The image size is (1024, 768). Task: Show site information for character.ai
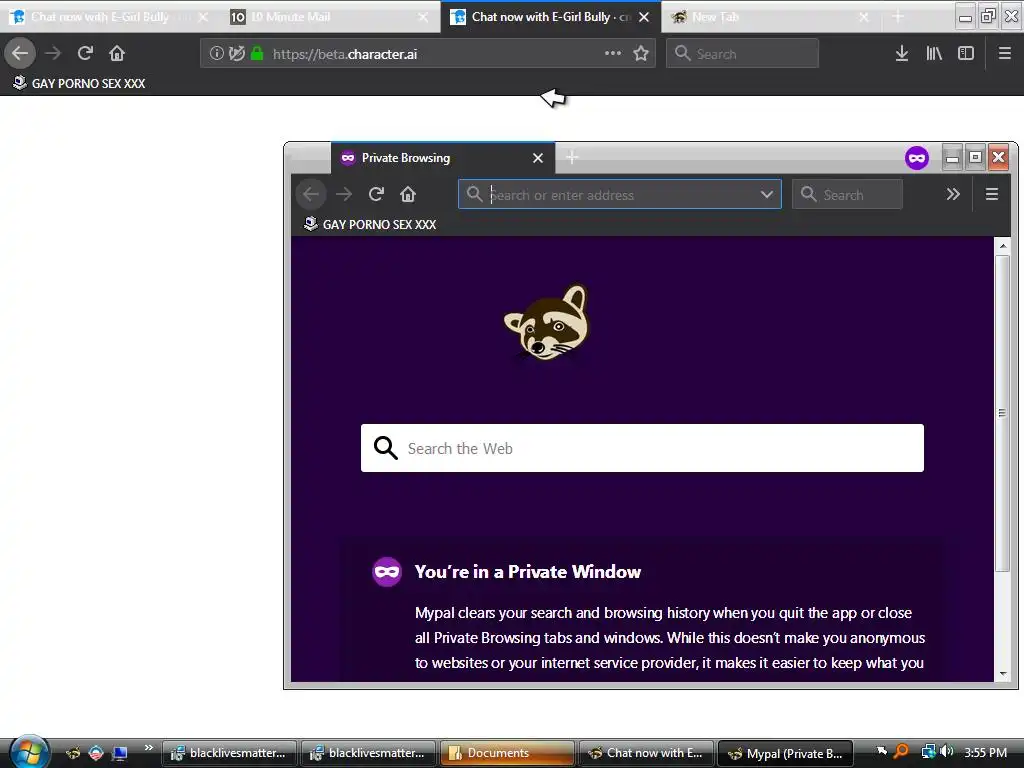216,54
